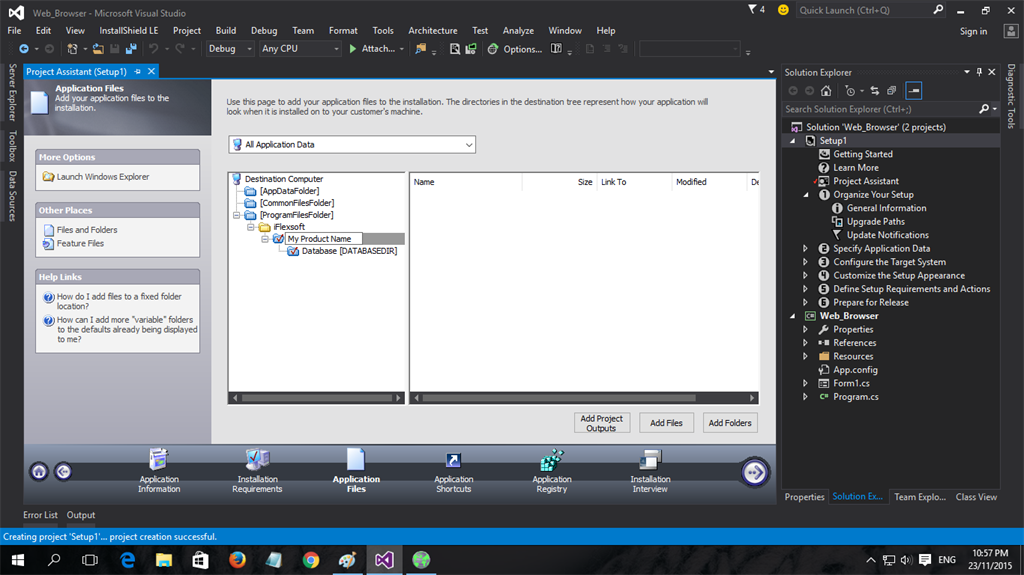1024x575 pixels.
Task: Click the feedback smiley icon
Action: [x=783, y=10]
